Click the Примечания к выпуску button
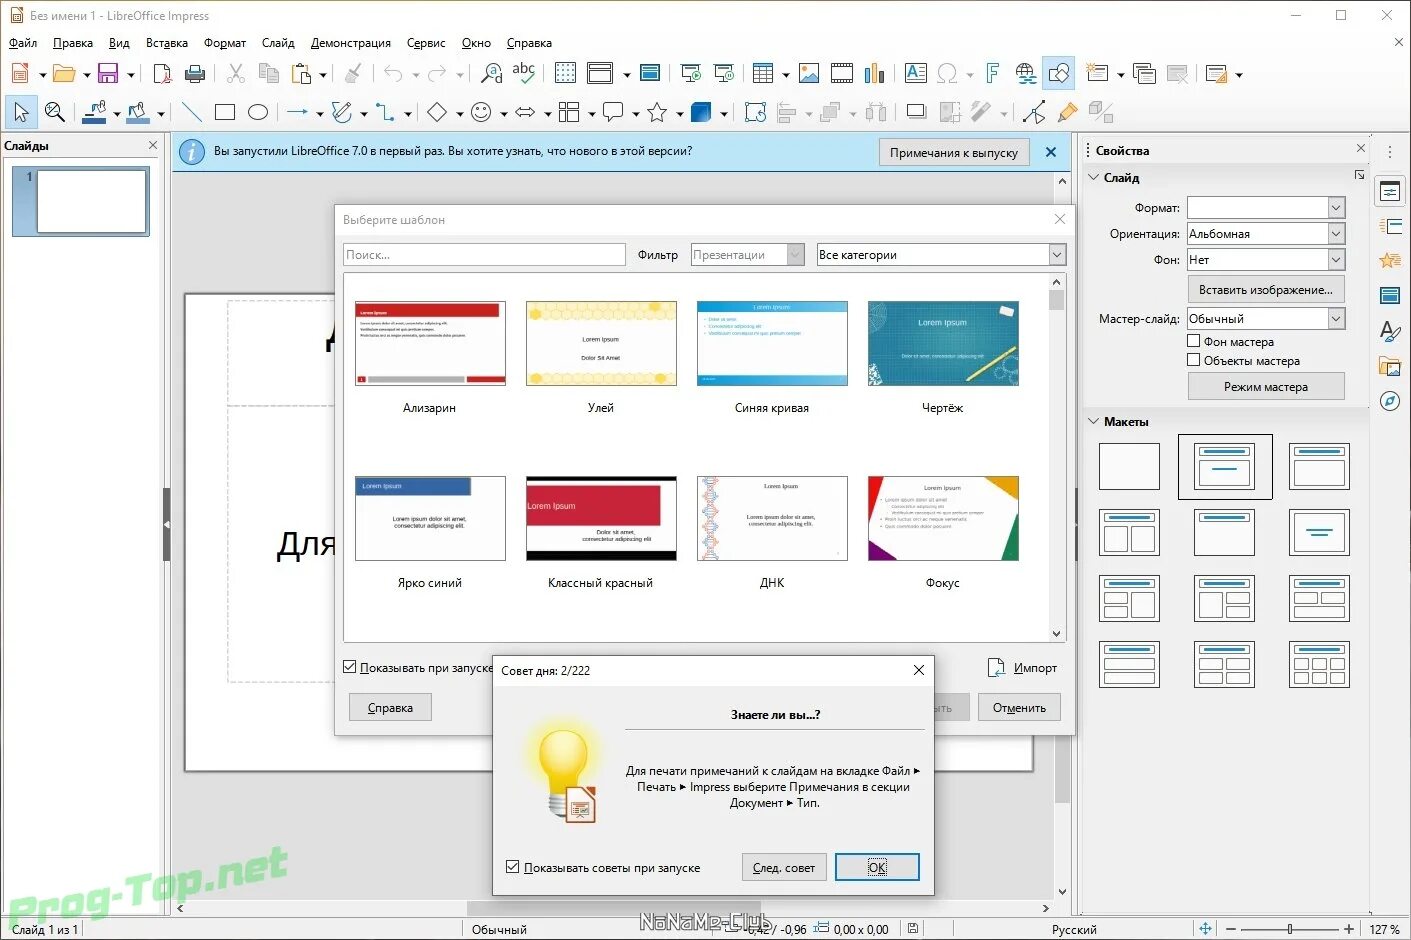This screenshot has width=1411, height=940. (x=954, y=152)
